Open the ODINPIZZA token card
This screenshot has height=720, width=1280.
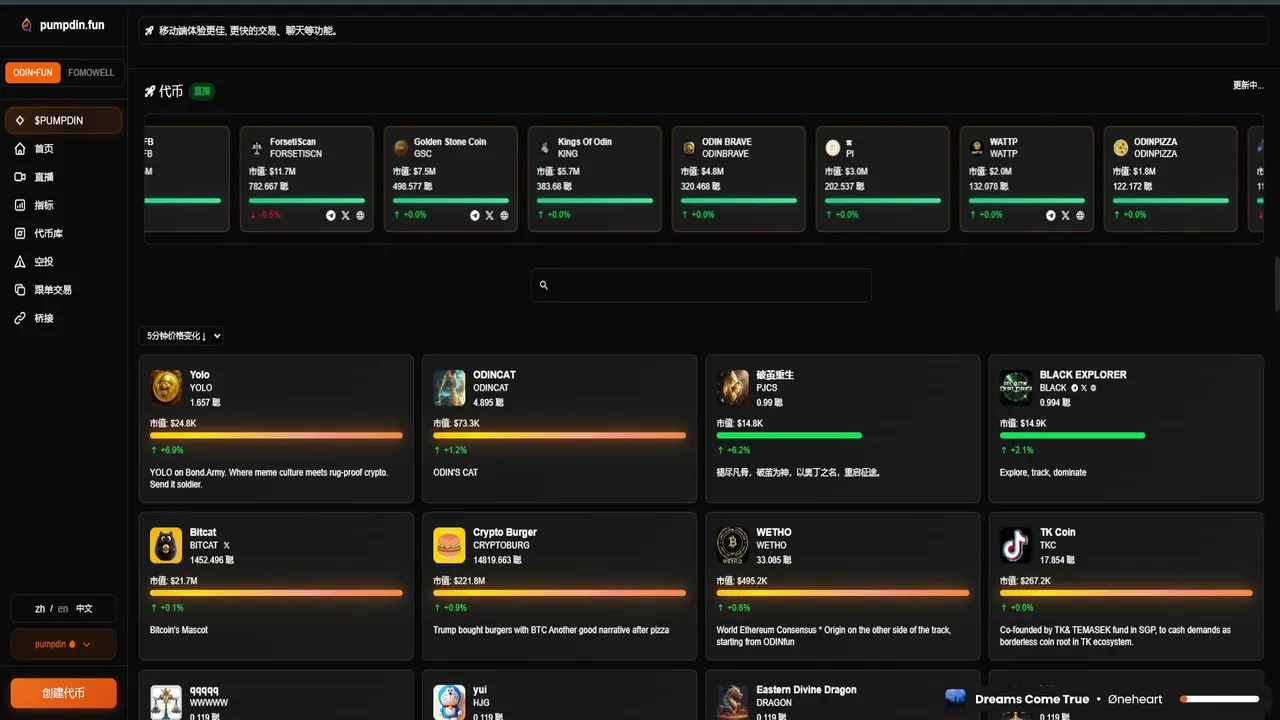point(1170,179)
